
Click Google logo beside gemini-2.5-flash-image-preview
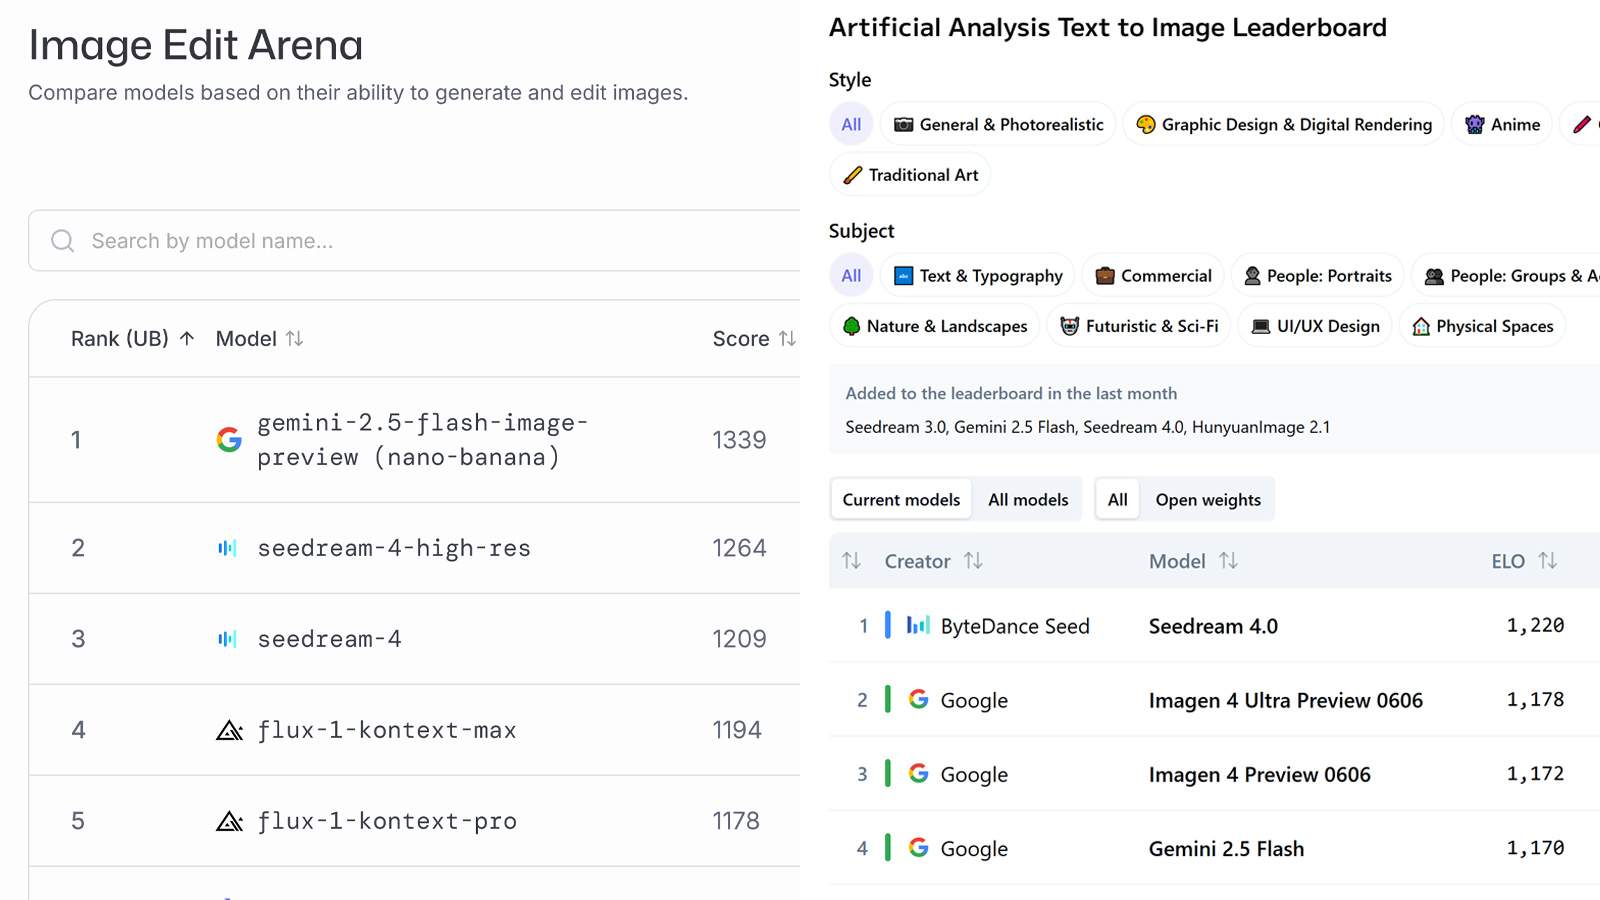[229, 439]
